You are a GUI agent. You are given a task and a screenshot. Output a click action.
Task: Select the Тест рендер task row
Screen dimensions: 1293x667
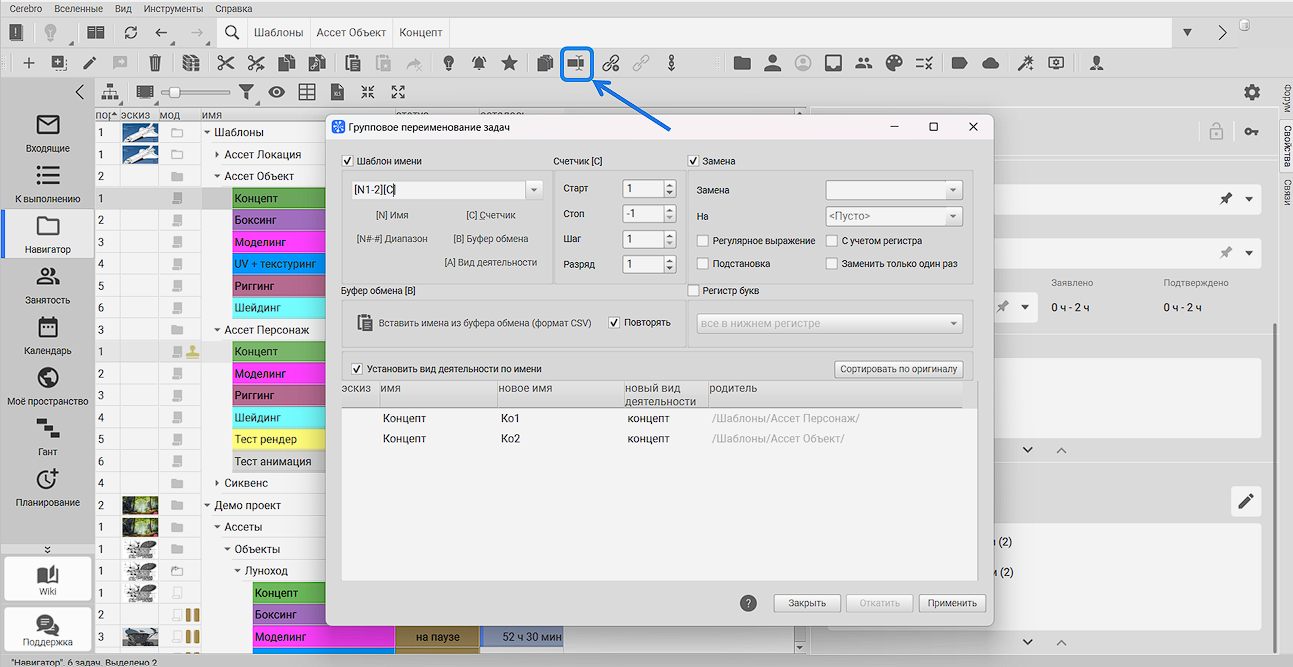click(x=279, y=440)
